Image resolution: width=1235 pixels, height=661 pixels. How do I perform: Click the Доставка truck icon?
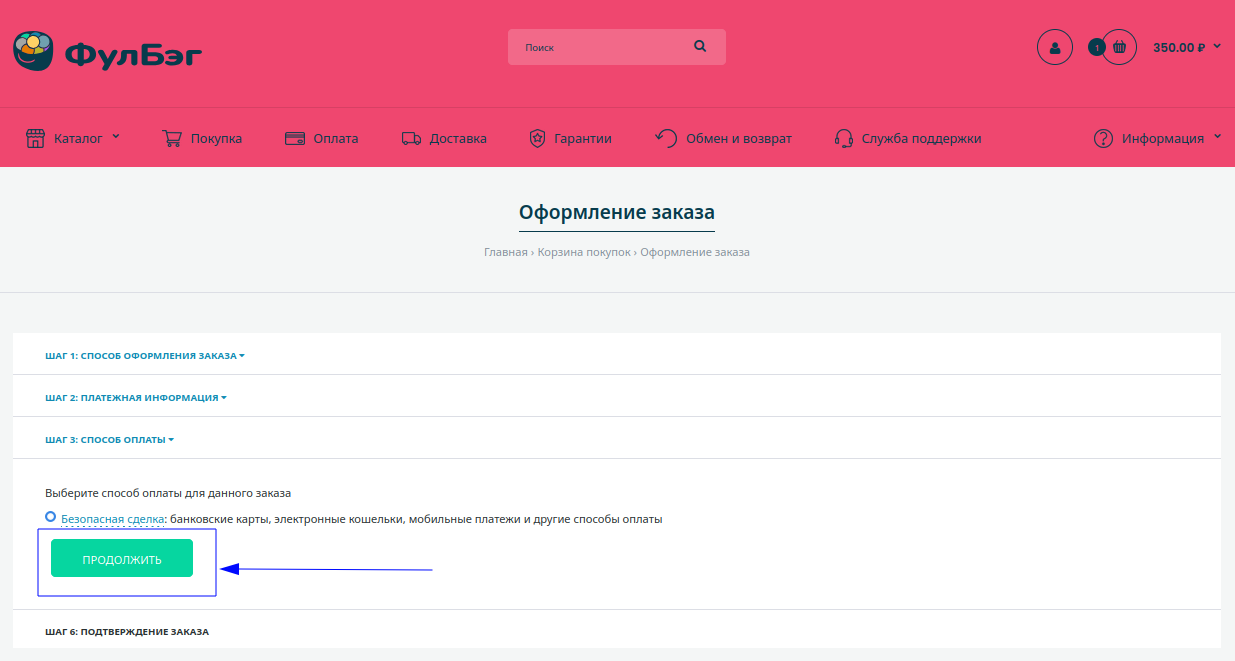click(411, 138)
